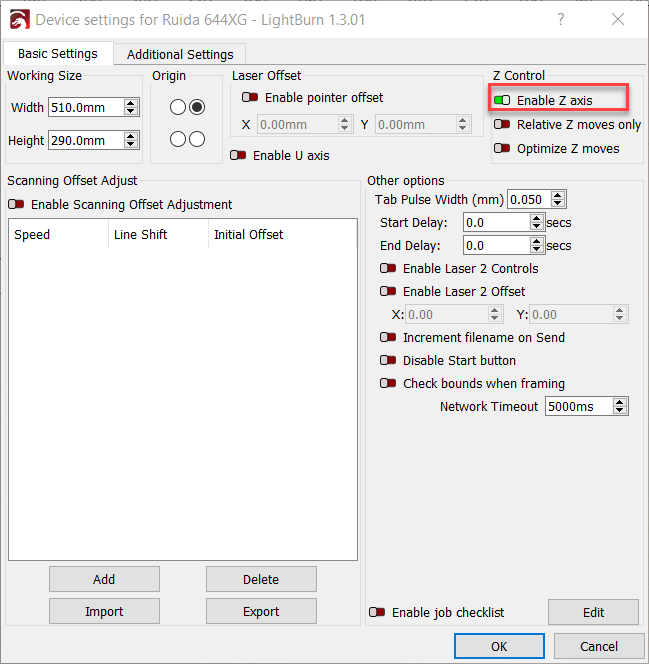Click the Network Timeout spinner arrows
649x664 pixels.
pos(619,407)
